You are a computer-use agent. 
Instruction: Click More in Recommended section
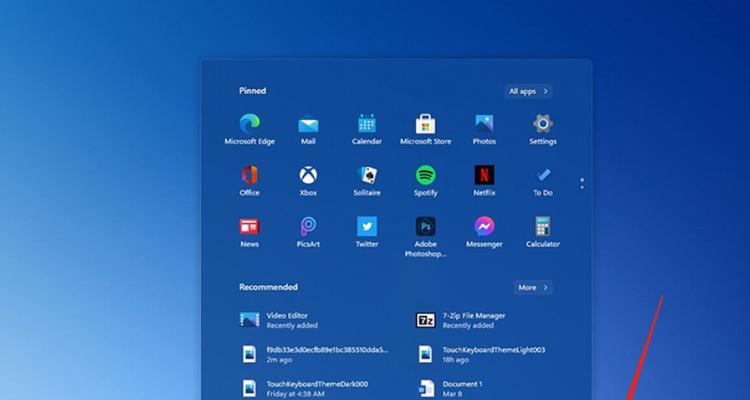pos(533,288)
